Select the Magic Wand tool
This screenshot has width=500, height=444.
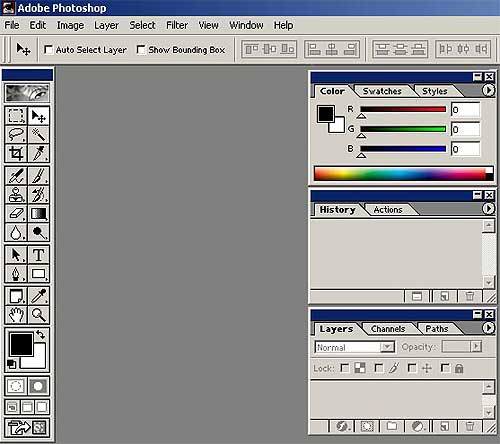pyautogui.click(x=38, y=135)
